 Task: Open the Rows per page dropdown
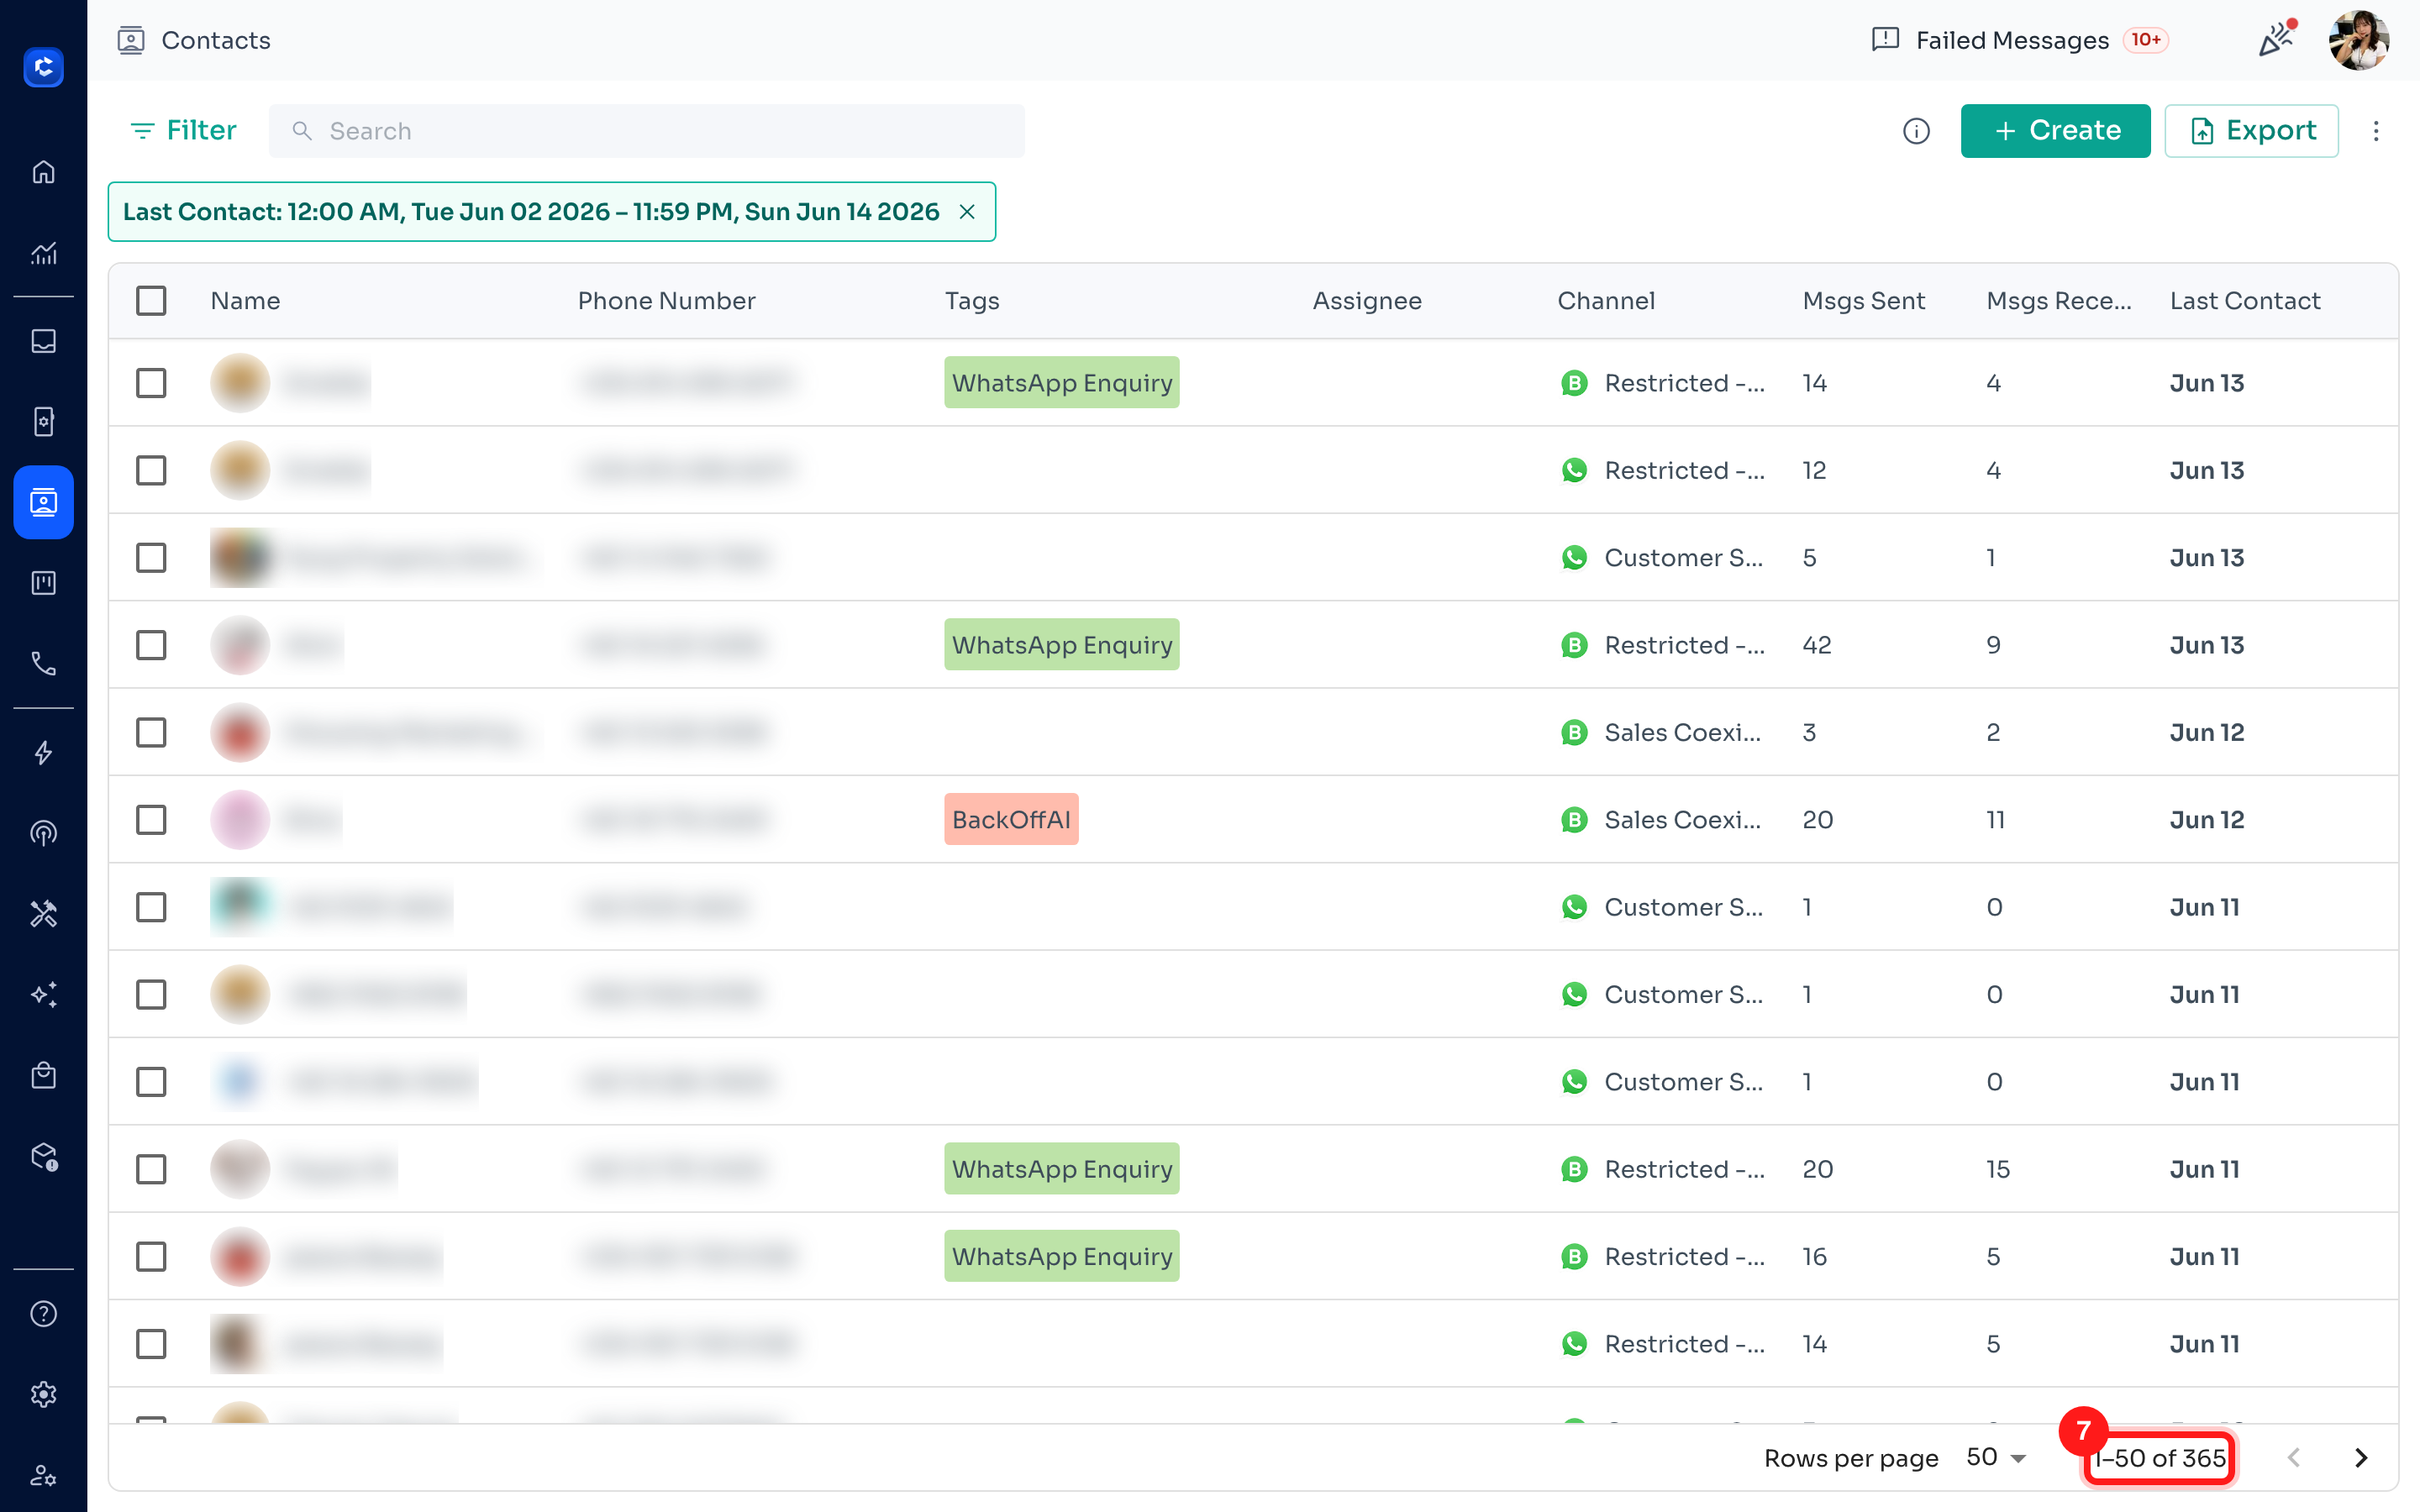[1996, 1458]
